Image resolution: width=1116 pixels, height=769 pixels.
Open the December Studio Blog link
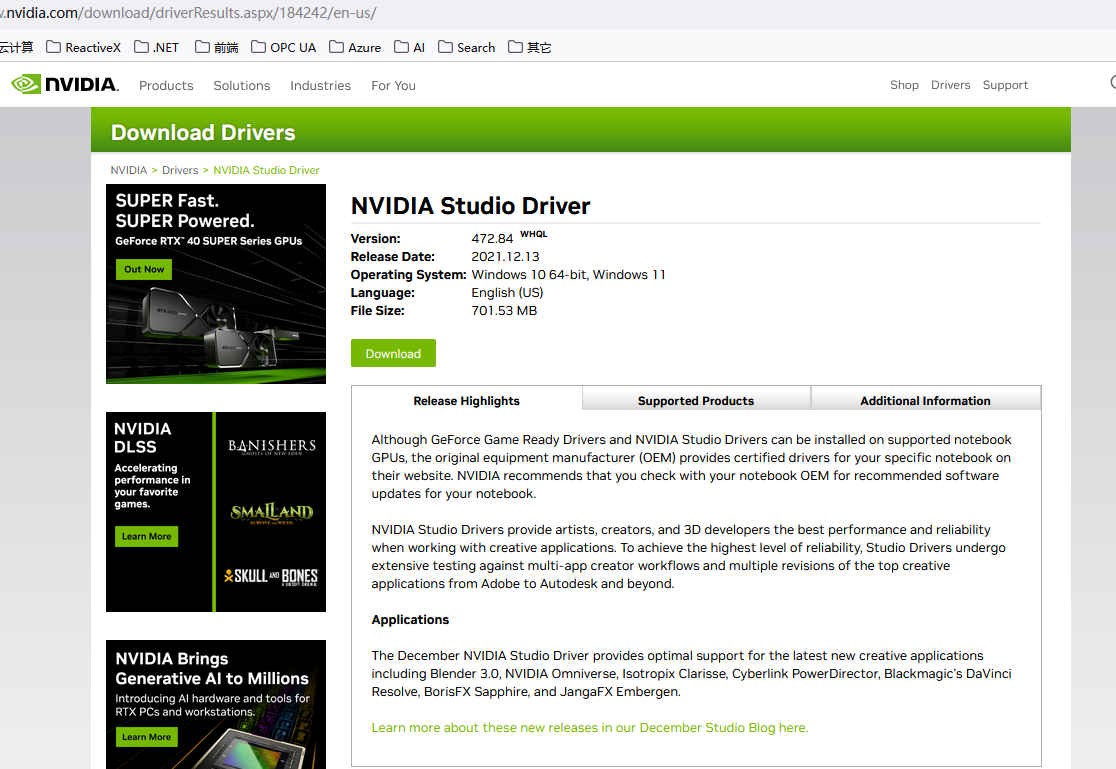(589, 728)
